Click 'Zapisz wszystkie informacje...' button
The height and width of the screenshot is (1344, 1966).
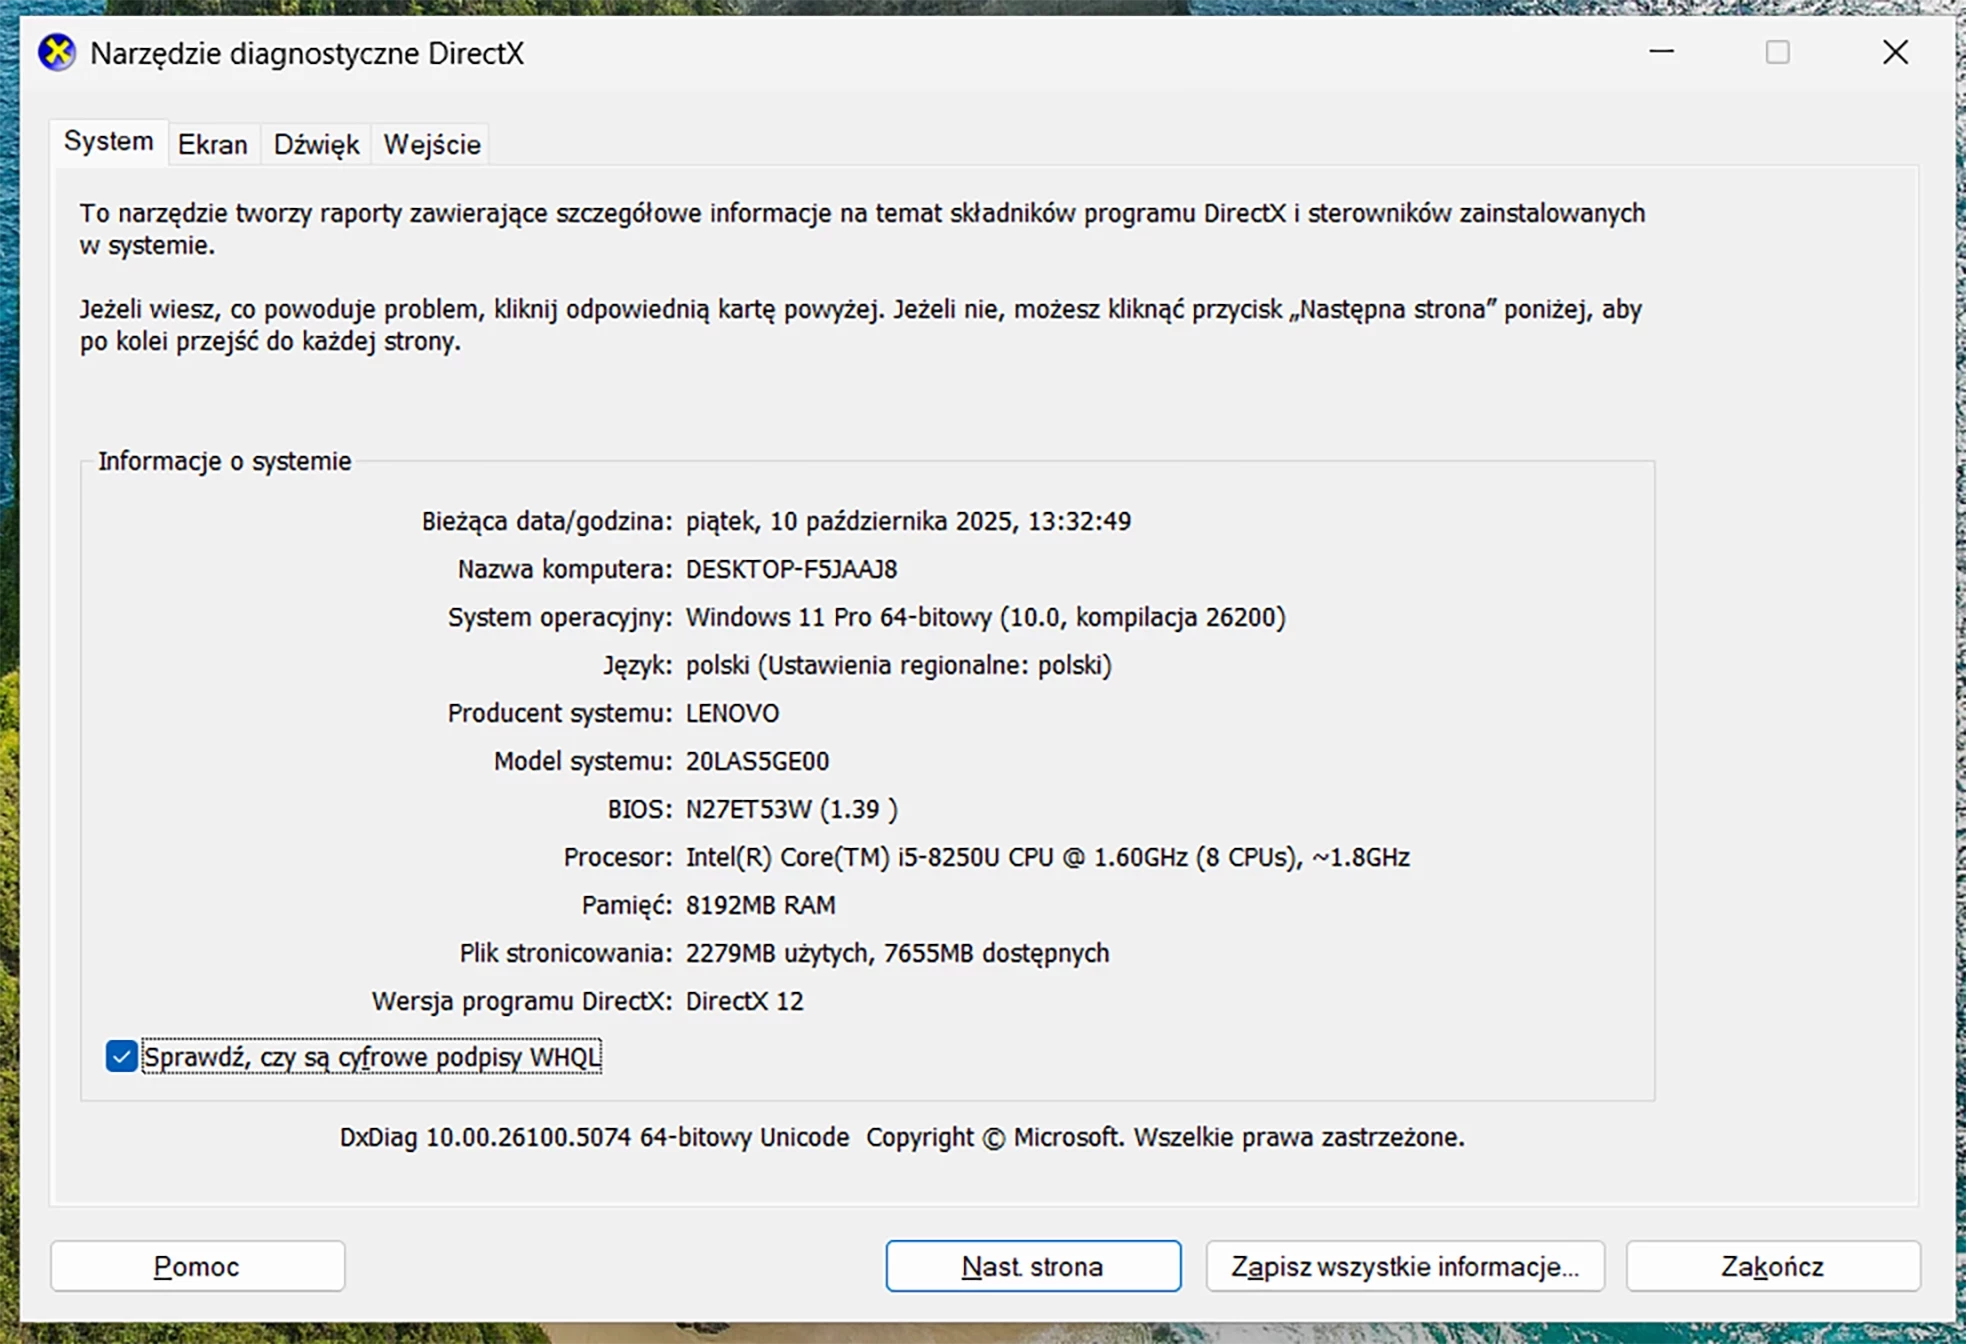click(1404, 1266)
